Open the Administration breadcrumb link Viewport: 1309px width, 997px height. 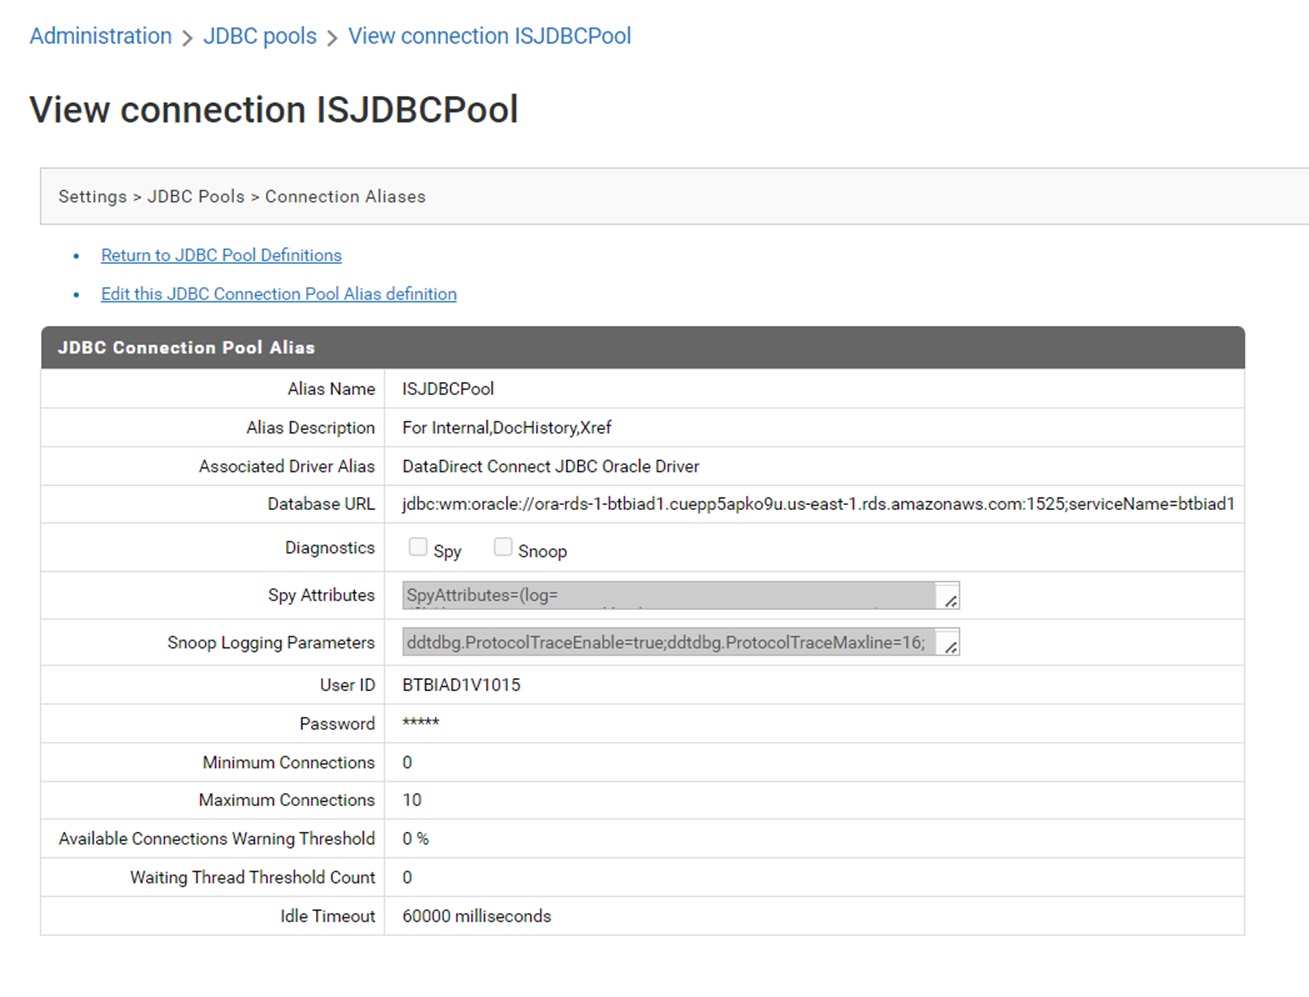(99, 36)
